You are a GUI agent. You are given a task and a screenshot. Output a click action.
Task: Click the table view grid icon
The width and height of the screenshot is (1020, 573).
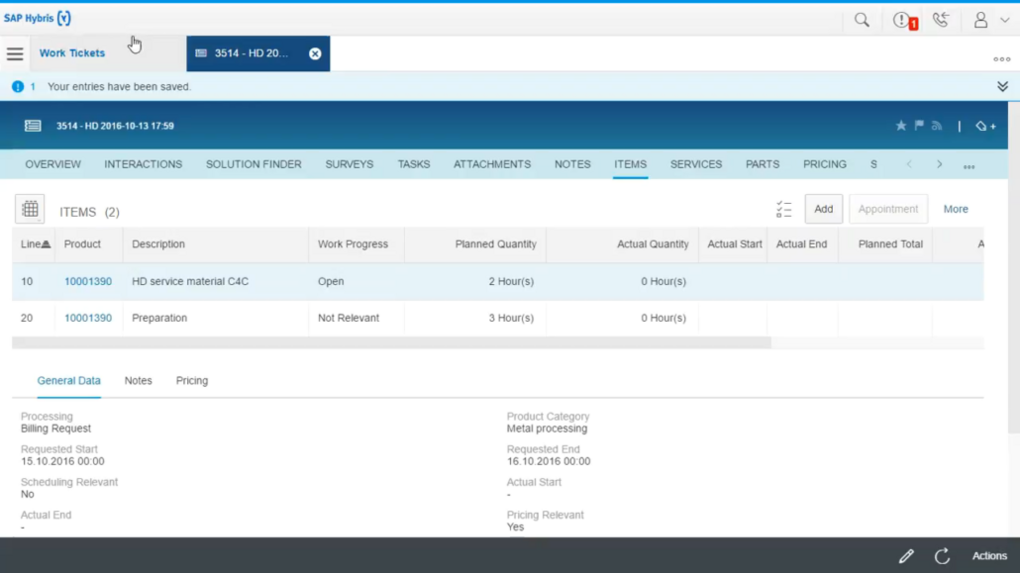click(x=30, y=209)
